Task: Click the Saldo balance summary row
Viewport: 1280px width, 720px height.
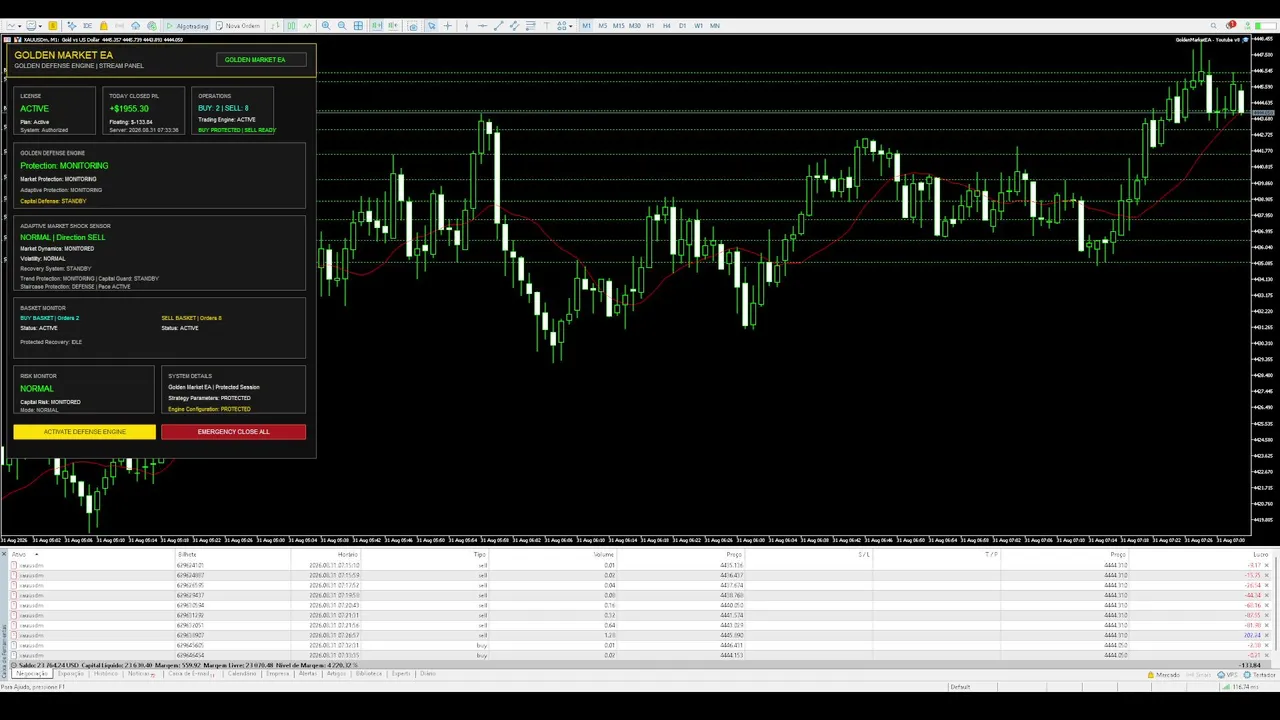Action: 640,665
